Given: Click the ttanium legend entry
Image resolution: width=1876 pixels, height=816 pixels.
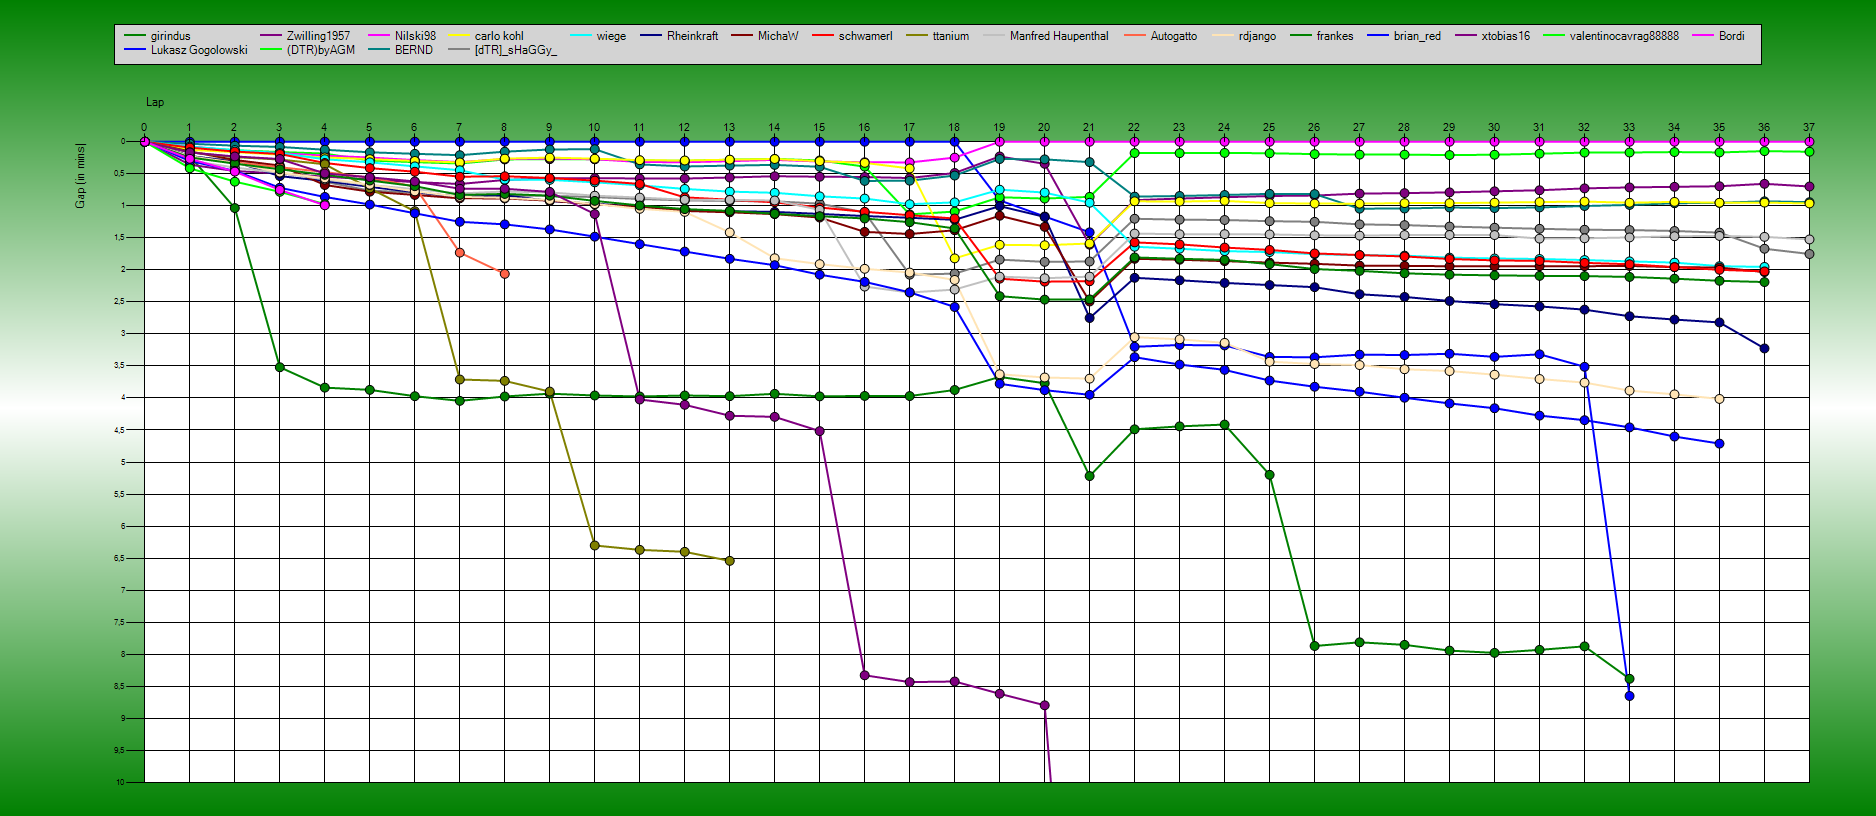Looking at the screenshot, I should (x=950, y=36).
